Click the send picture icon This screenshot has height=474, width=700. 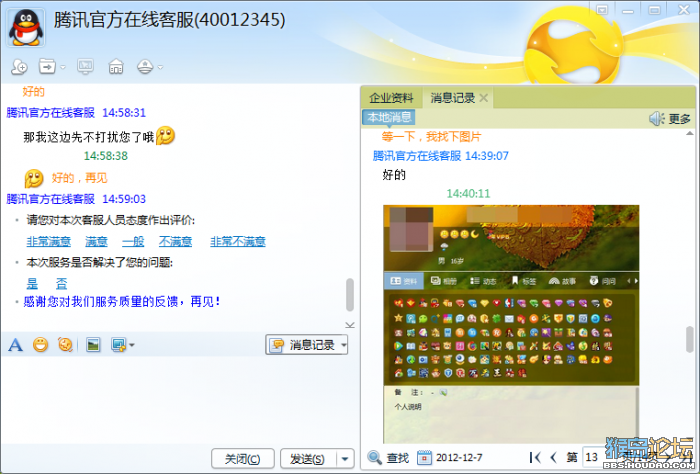(x=93, y=345)
